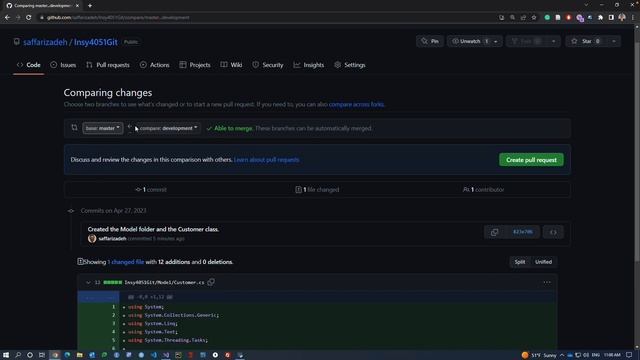Go to Pull requests tab
Viewport: 640px width, 360px height.
coord(108,65)
